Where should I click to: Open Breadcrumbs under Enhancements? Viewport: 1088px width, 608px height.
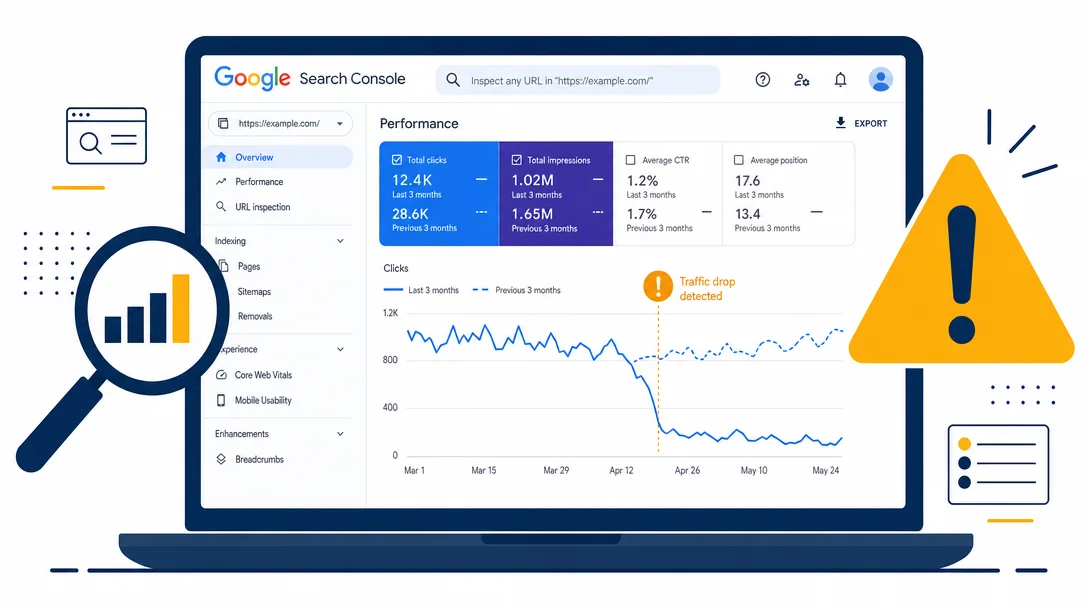[x=260, y=459]
